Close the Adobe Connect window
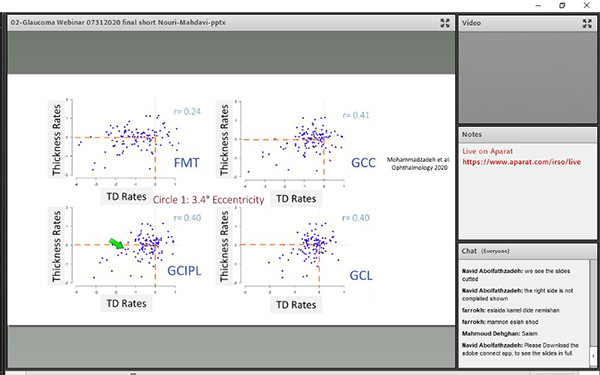 586,5
